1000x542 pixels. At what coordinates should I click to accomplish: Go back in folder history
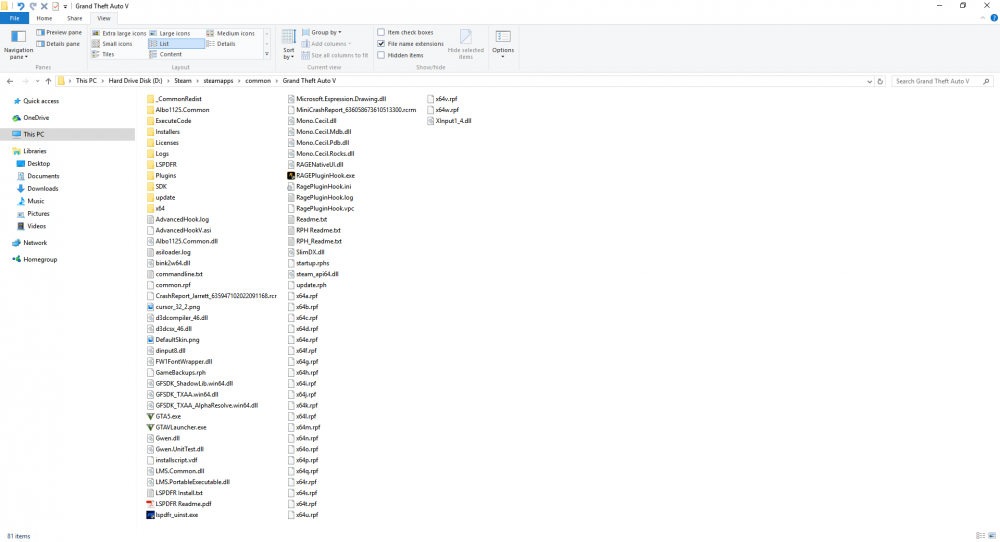pos(10,81)
